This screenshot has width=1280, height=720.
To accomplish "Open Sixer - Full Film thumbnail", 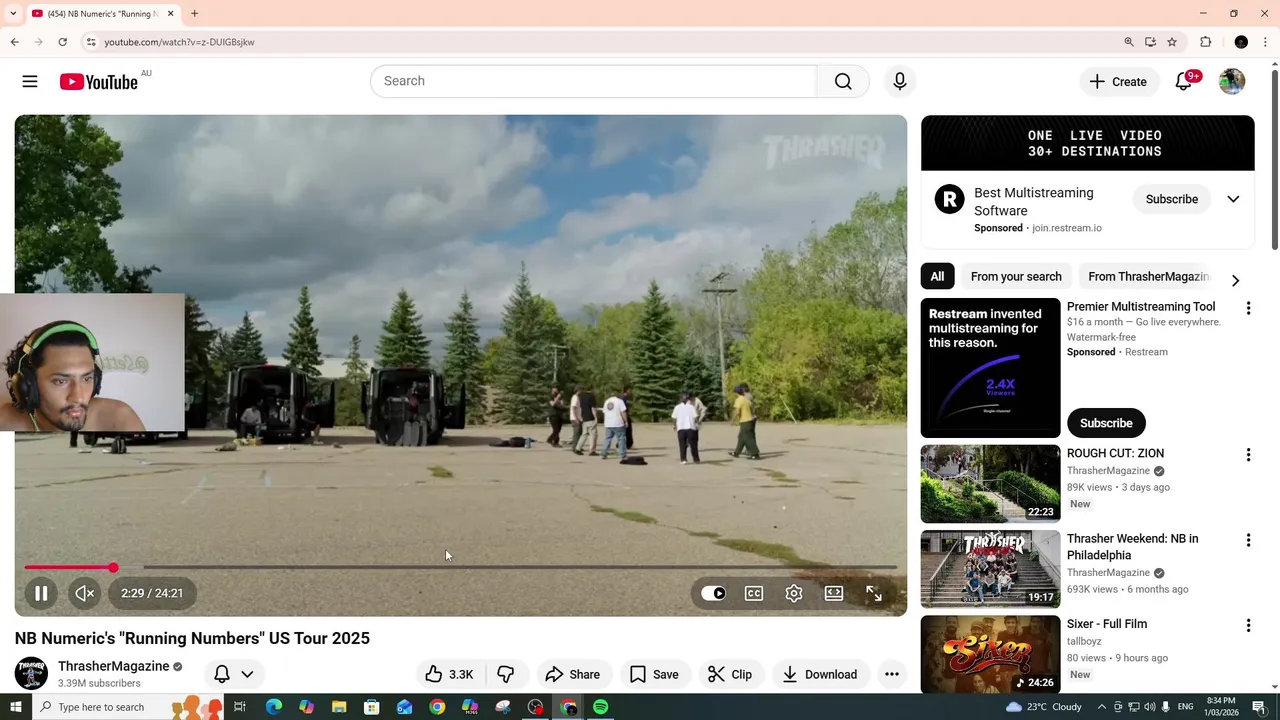I will (x=990, y=654).
